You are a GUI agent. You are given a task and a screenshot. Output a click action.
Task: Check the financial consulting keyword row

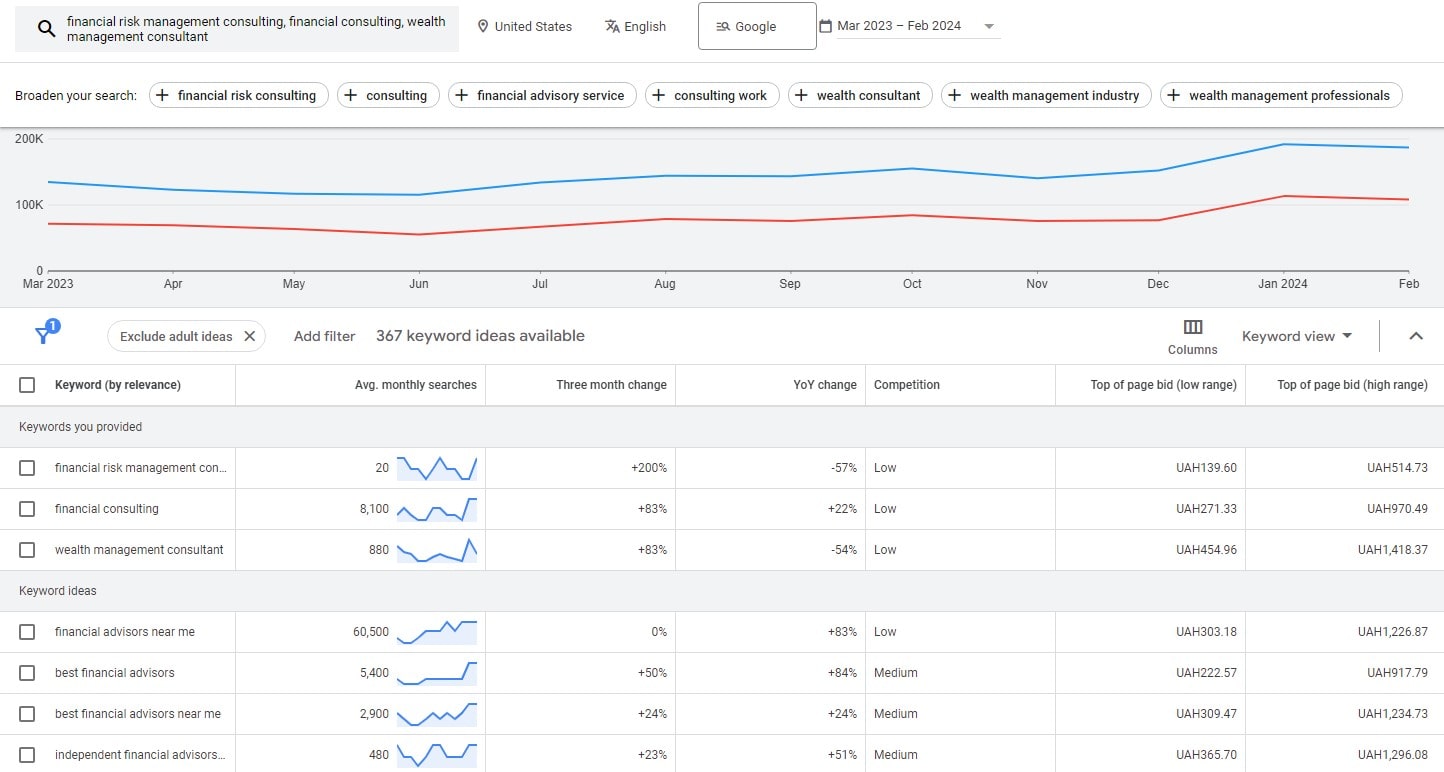[27, 509]
